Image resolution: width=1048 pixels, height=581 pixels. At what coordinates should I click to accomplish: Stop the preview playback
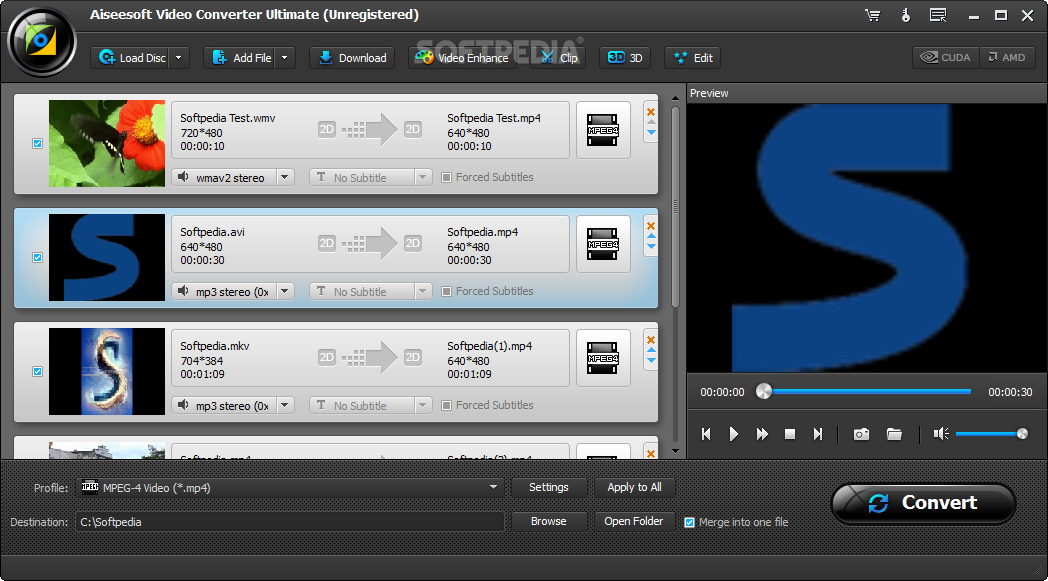(x=789, y=435)
